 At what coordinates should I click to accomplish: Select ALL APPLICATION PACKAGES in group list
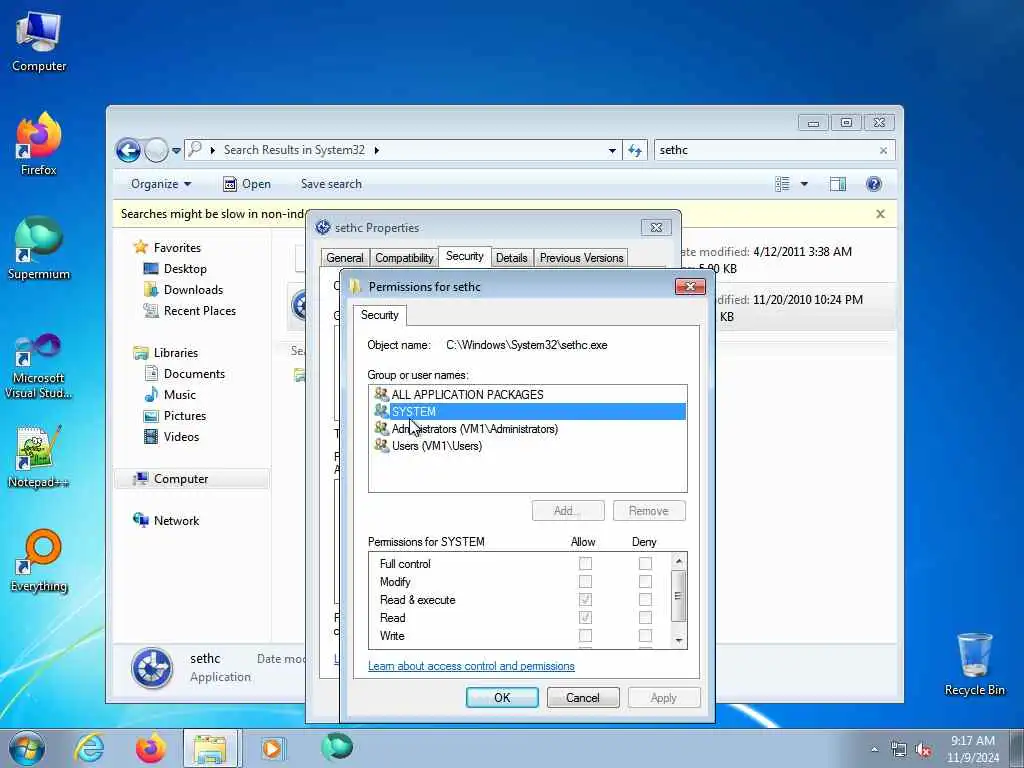tap(528, 394)
